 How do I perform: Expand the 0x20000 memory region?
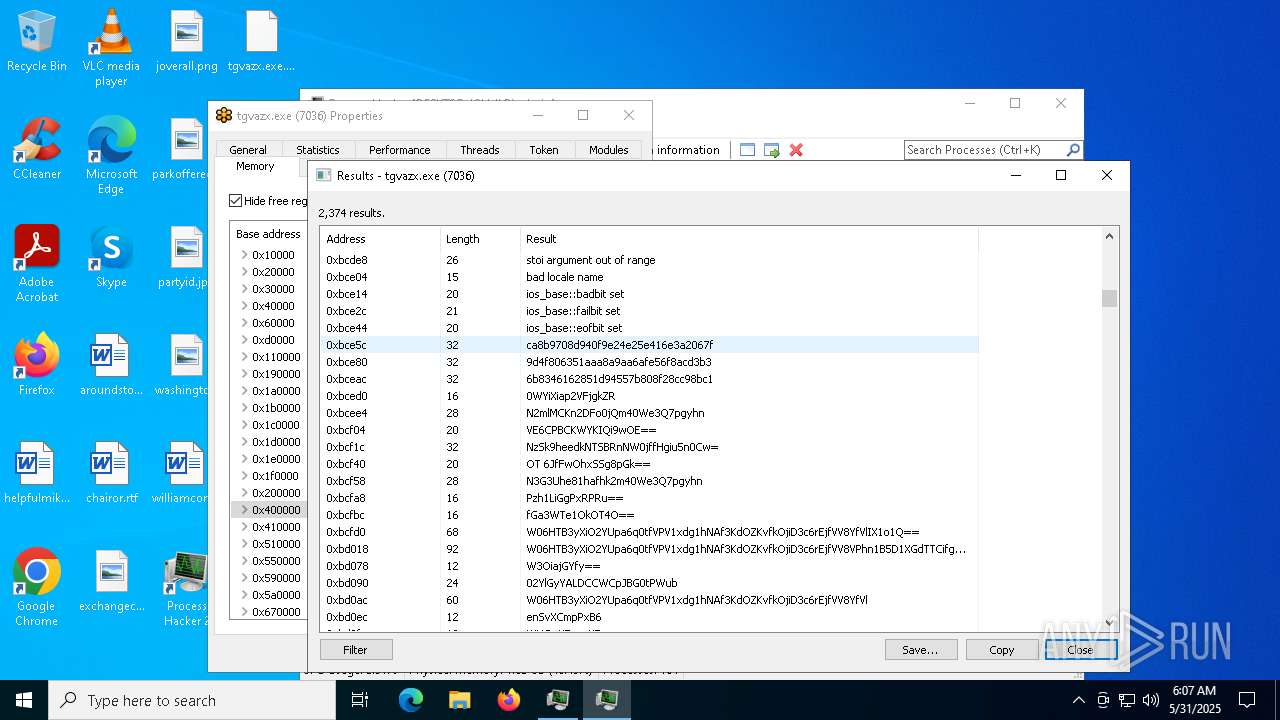[244, 272]
